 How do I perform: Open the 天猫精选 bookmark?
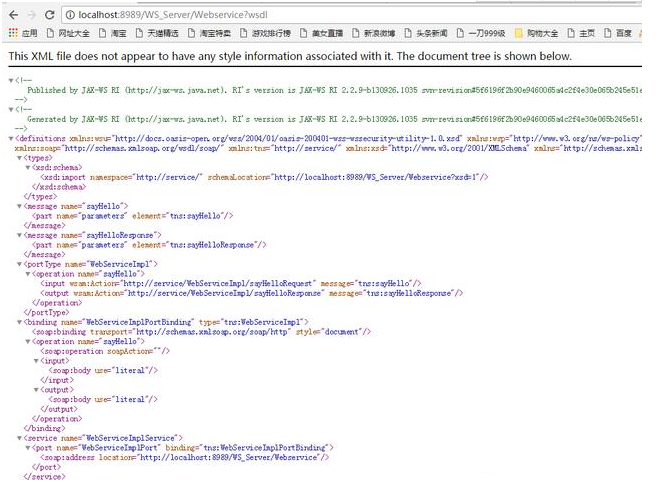pos(157,33)
